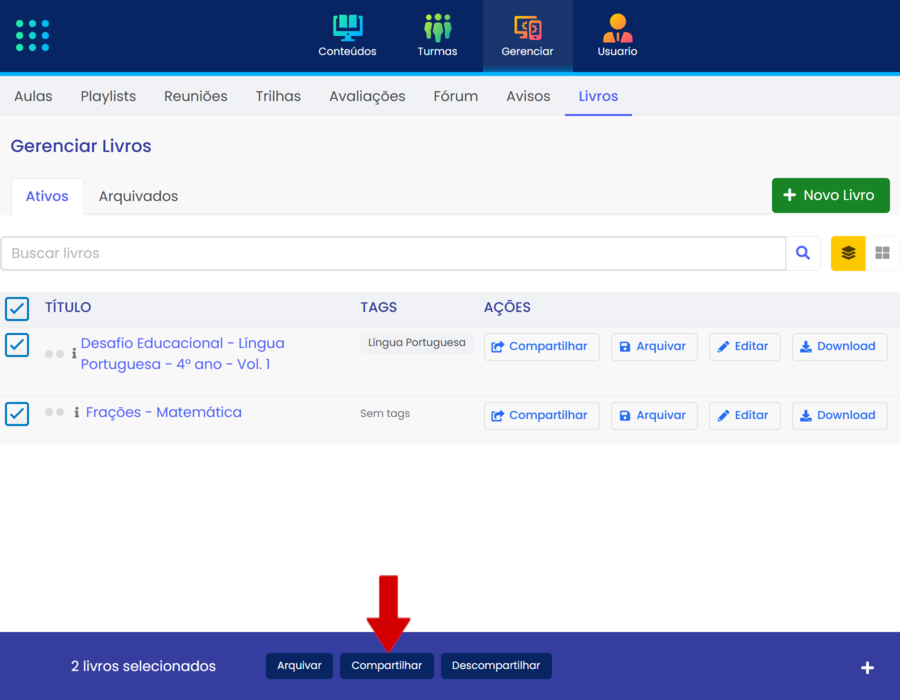This screenshot has height=700, width=900.
Task: Expand the plus icon in selection bar
Action: [x=867, y=667]
